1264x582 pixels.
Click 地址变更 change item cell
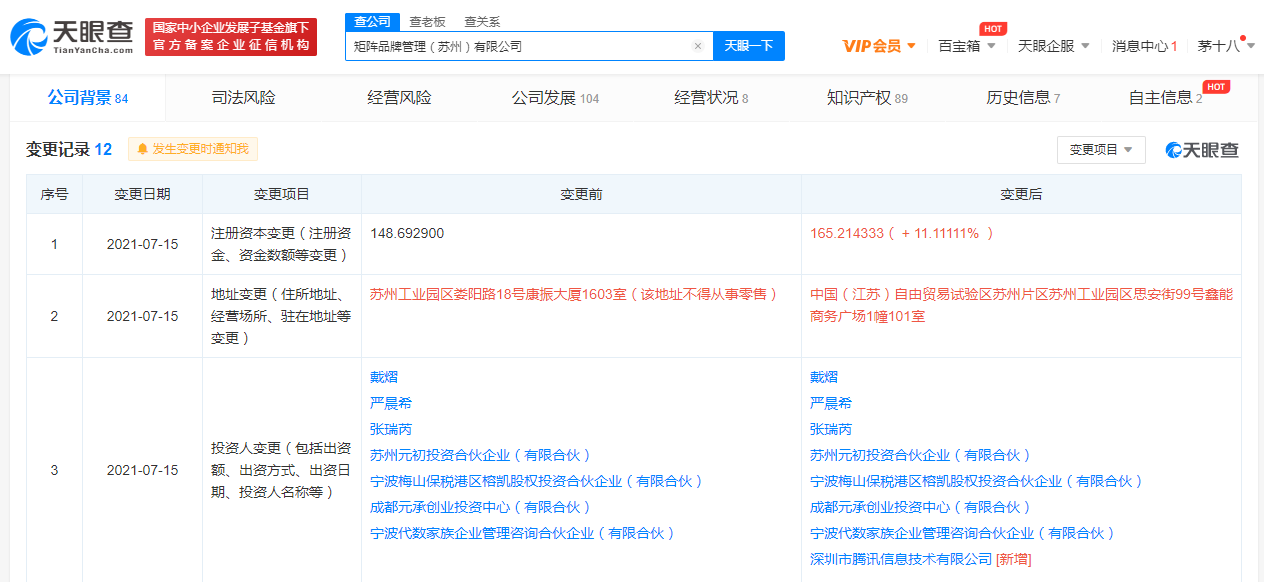pos(281,316)
